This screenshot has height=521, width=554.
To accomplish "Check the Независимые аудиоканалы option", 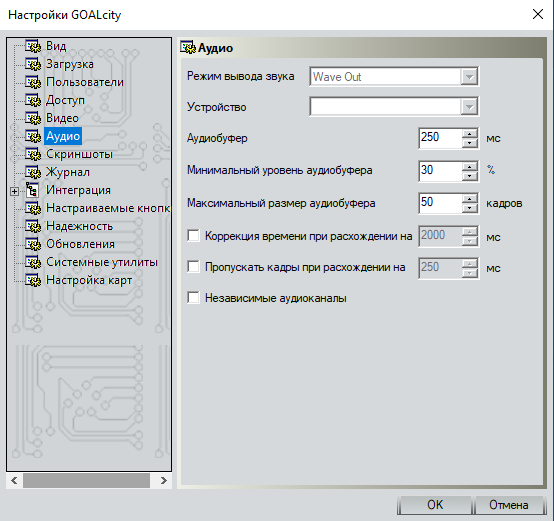I will point(193,298).
